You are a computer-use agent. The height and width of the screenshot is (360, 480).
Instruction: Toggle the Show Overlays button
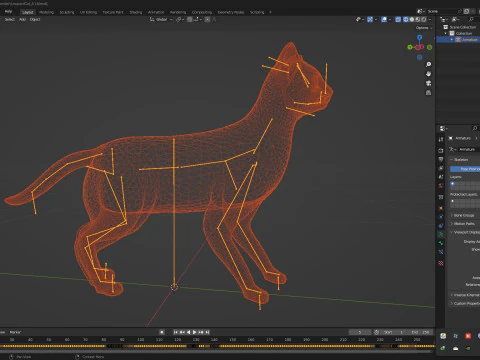[x=384, y=19]
